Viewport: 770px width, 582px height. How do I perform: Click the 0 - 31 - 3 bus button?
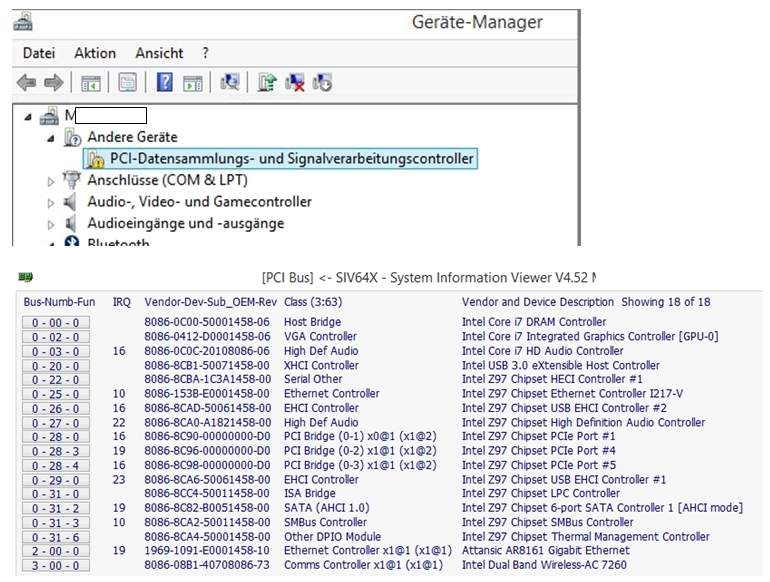[55, 523]
